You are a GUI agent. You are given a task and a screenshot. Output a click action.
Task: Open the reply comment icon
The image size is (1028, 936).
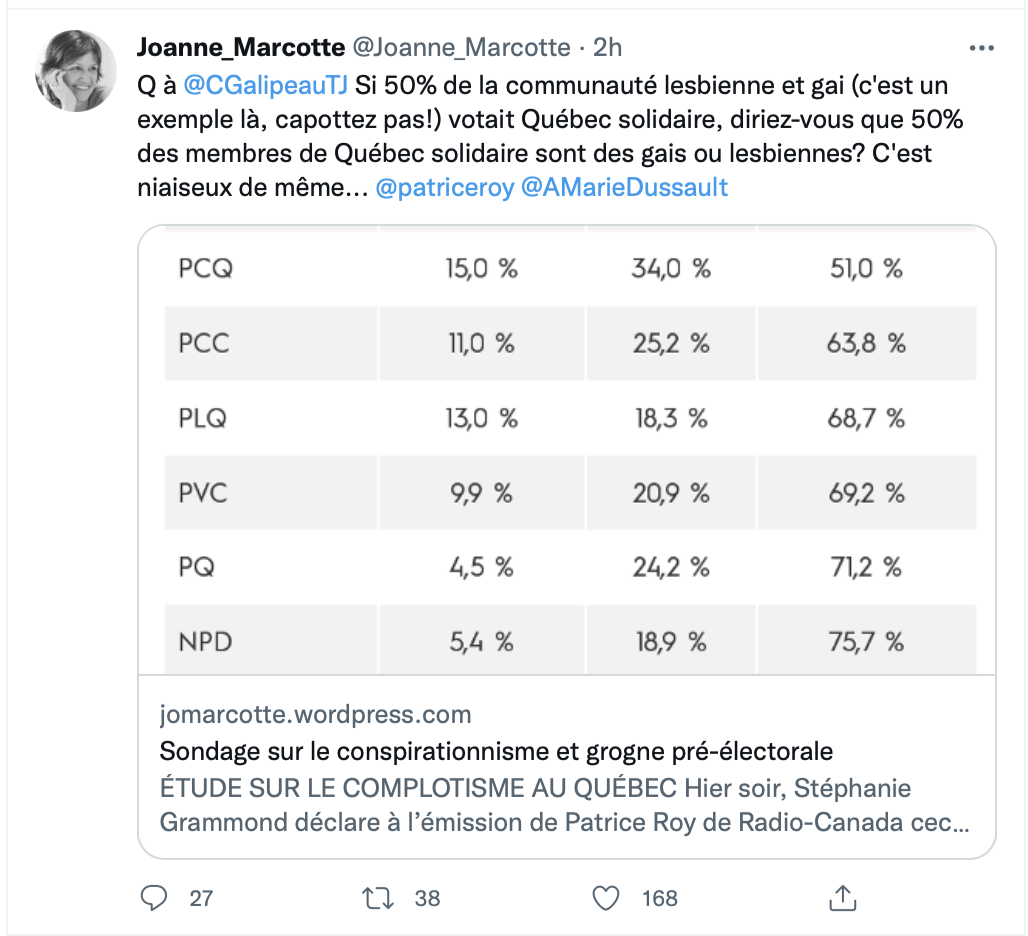pos(154,897)
